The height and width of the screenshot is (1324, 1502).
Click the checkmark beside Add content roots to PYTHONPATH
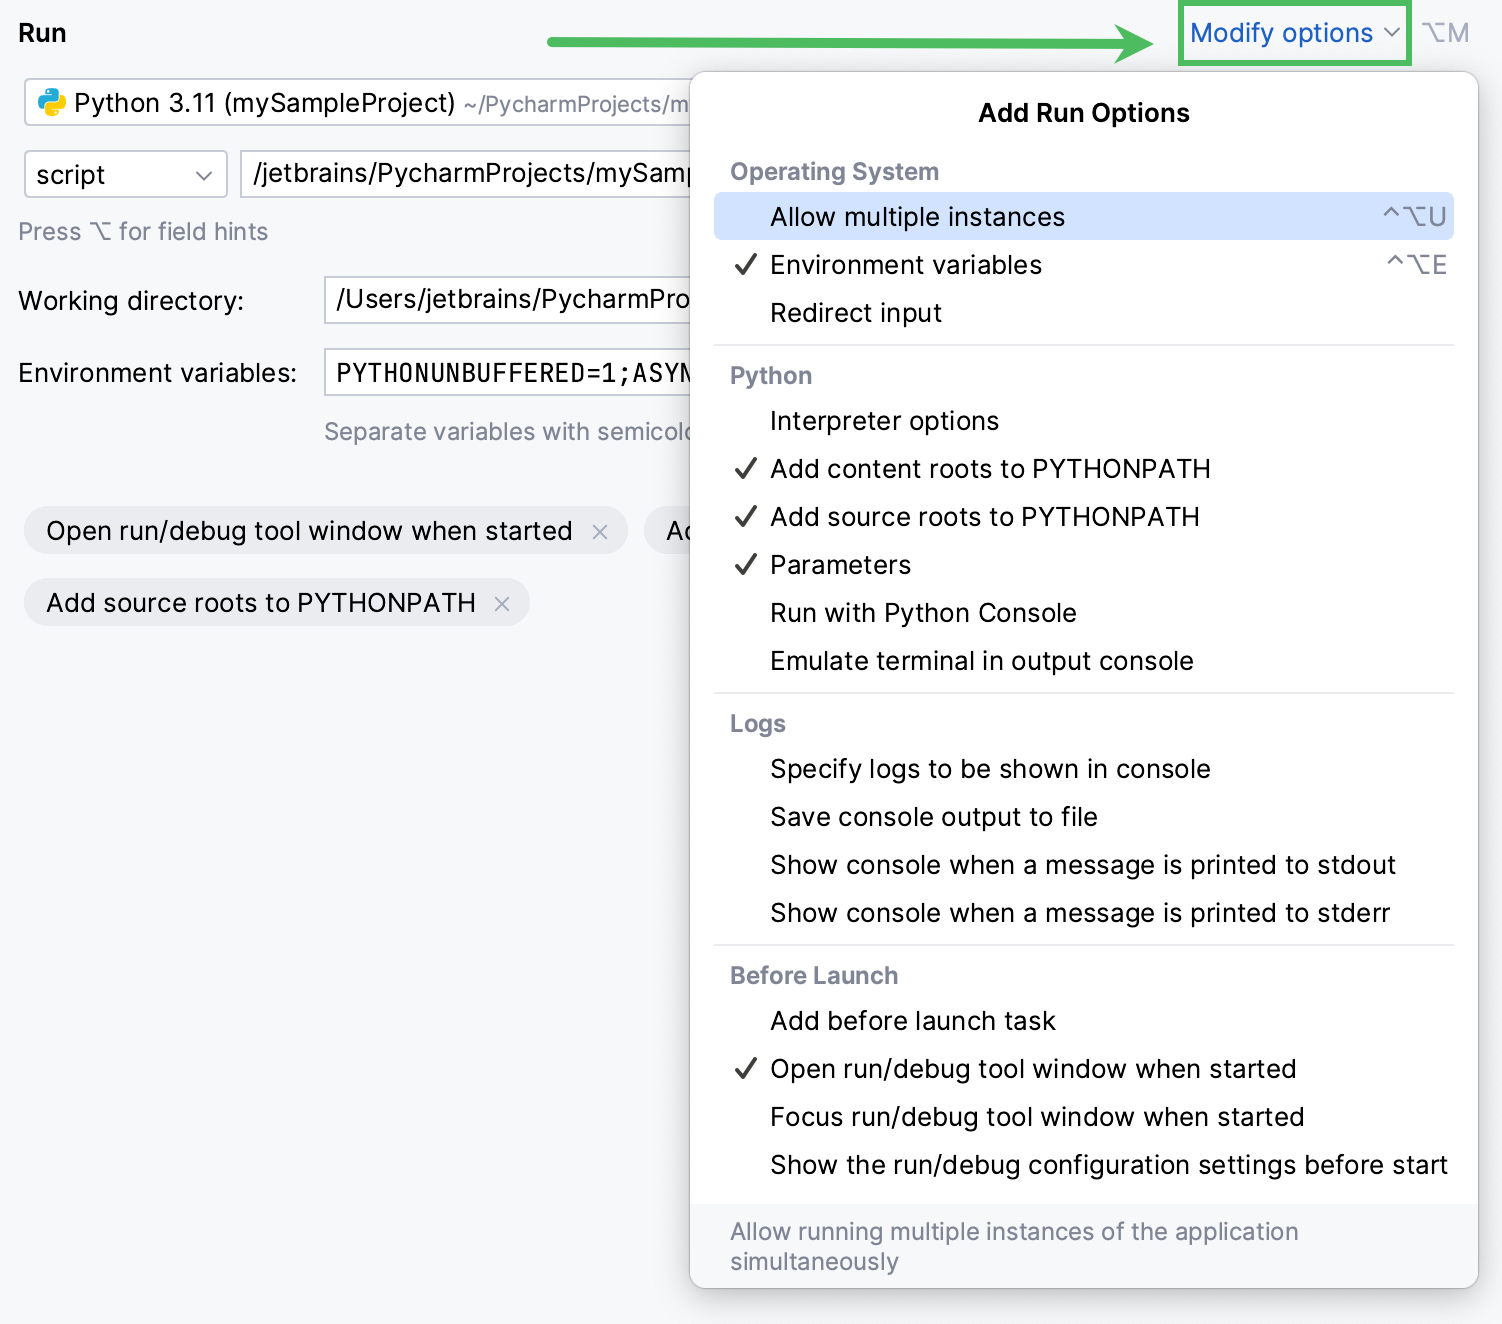(745, 468)
